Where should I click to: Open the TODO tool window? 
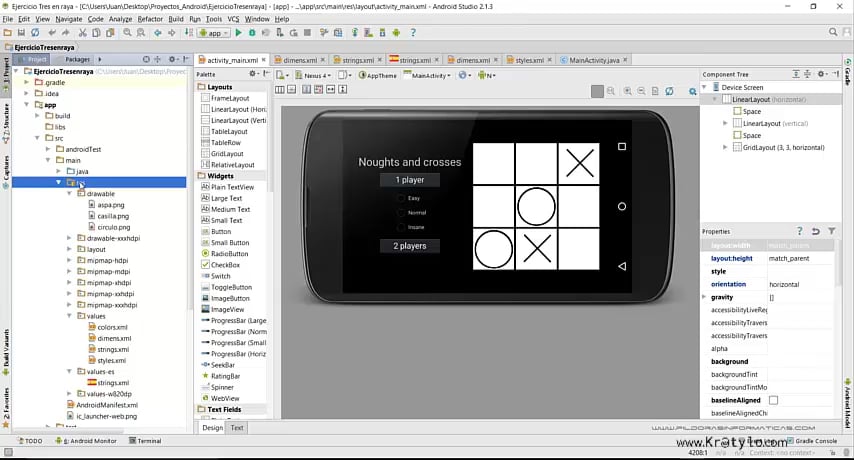coord(30,441)
